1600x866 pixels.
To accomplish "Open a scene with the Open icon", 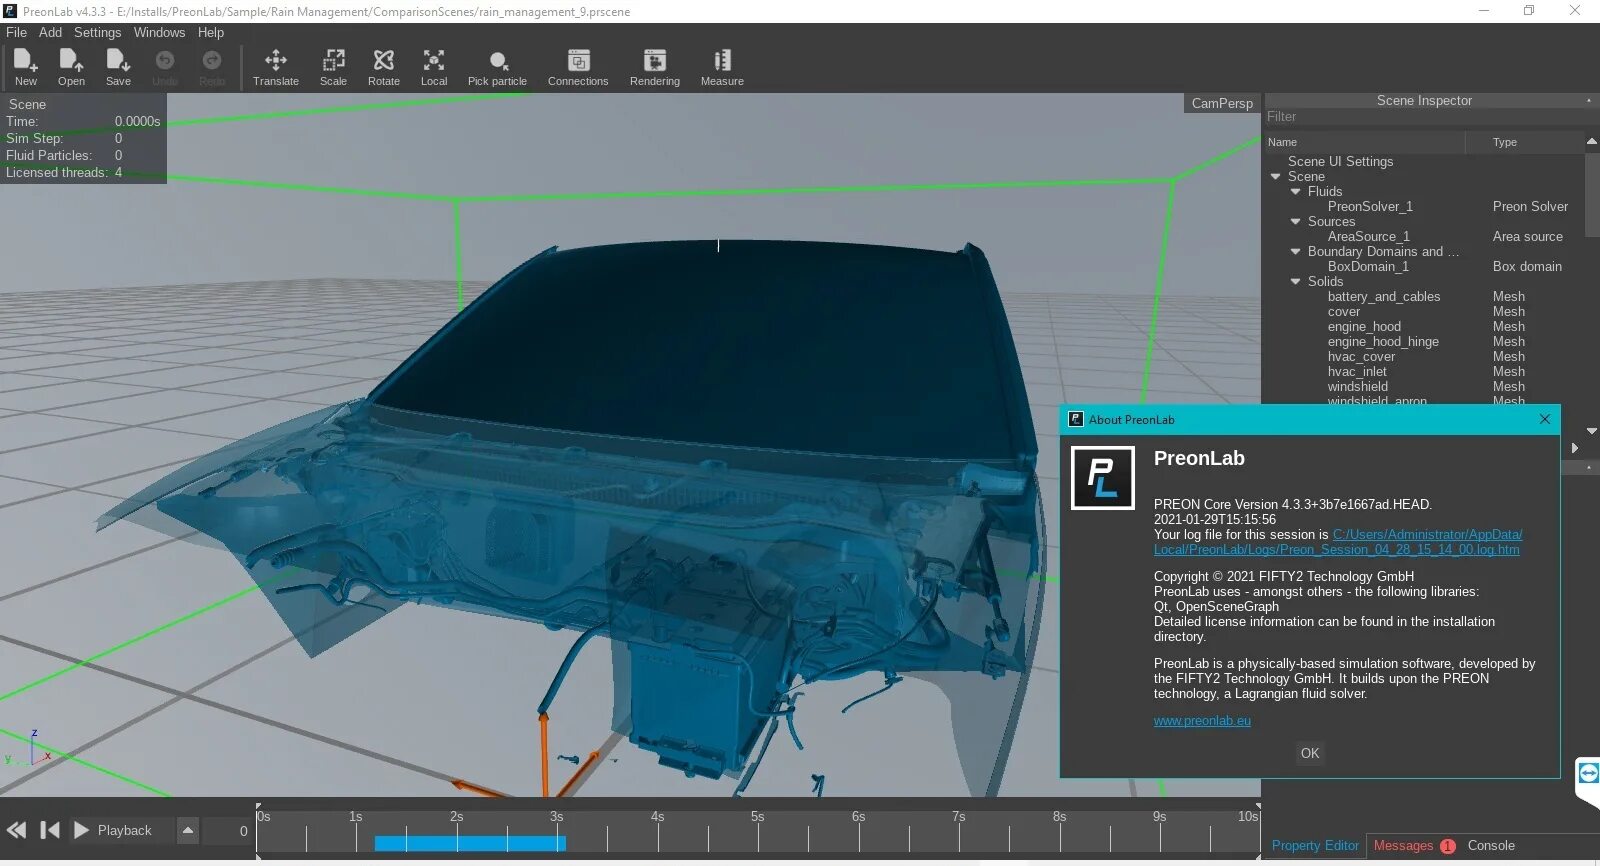I will point(71,61).
